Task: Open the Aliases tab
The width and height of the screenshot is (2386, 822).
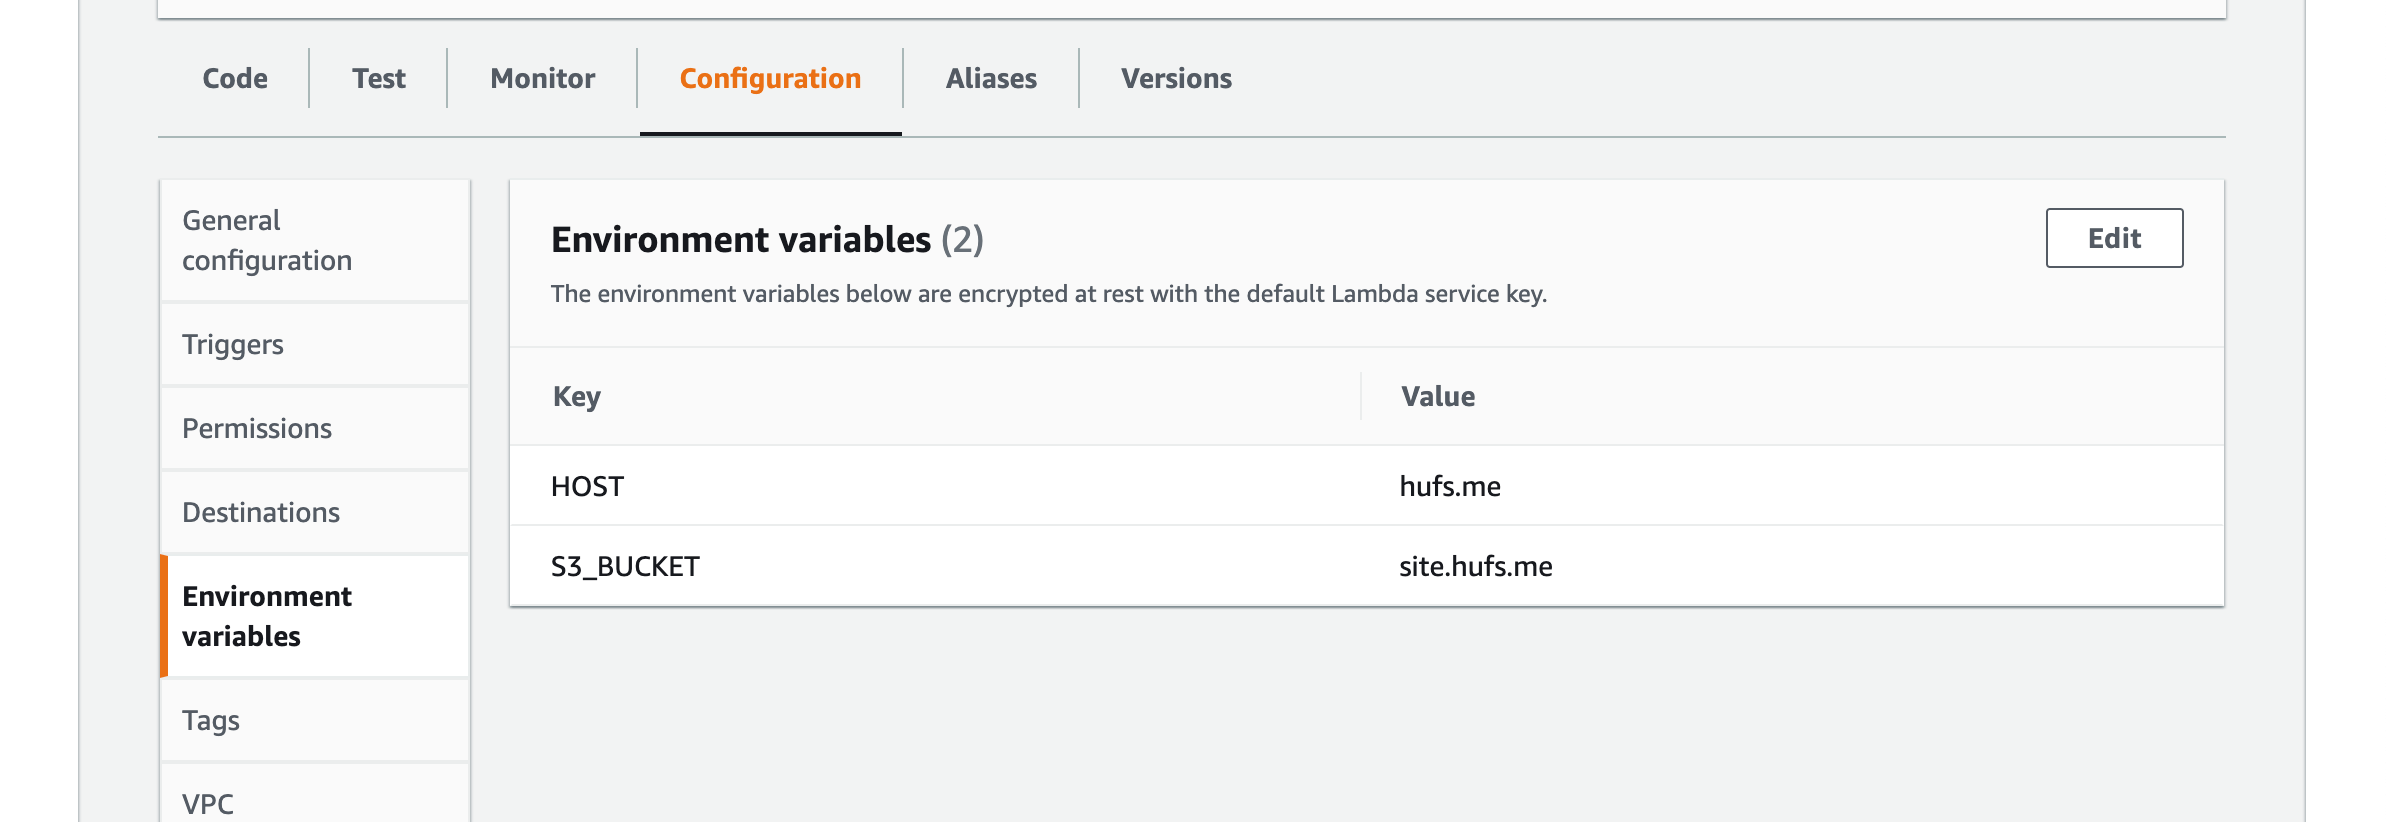Action: 991,78
